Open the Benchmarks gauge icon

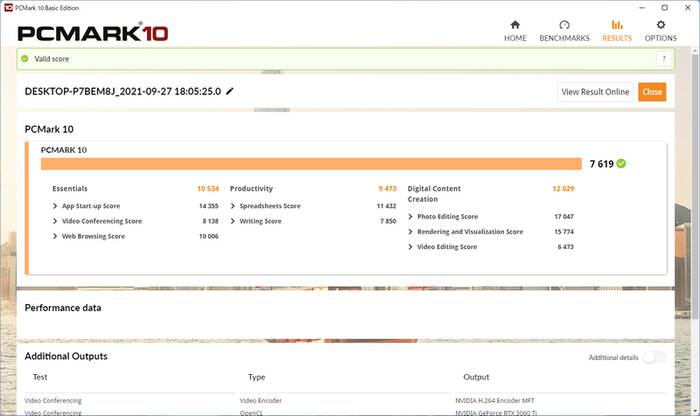[x=564, y=25]
